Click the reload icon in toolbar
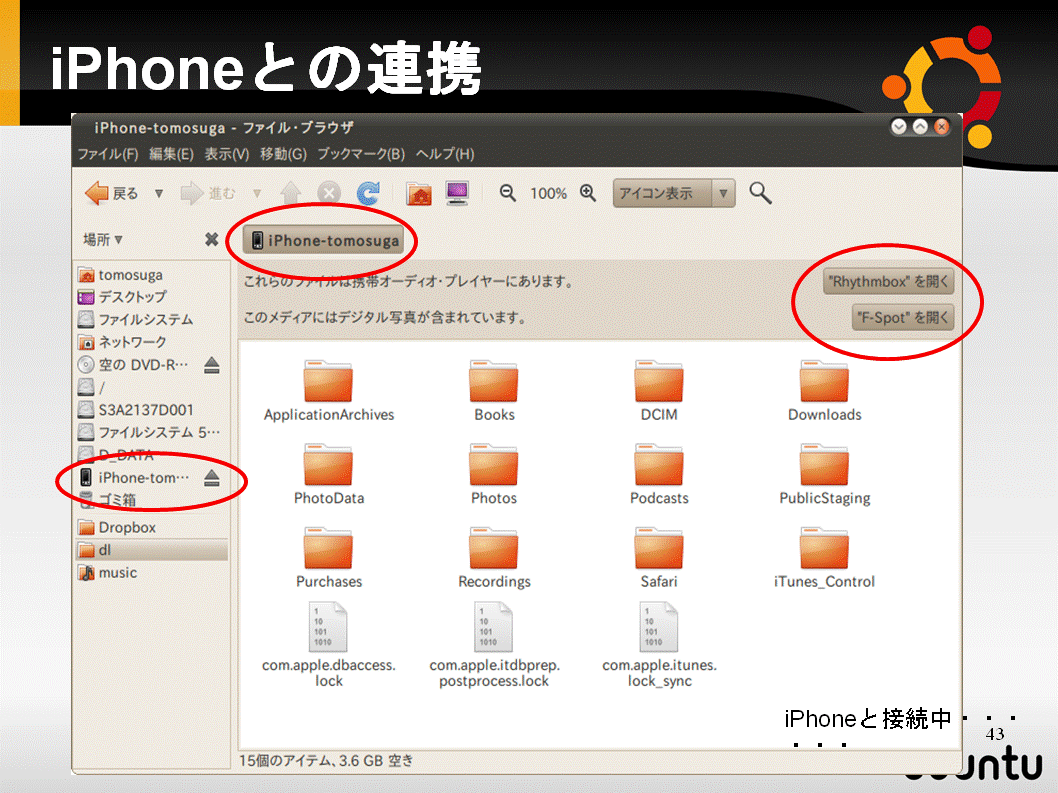 (x=368, y=193)
